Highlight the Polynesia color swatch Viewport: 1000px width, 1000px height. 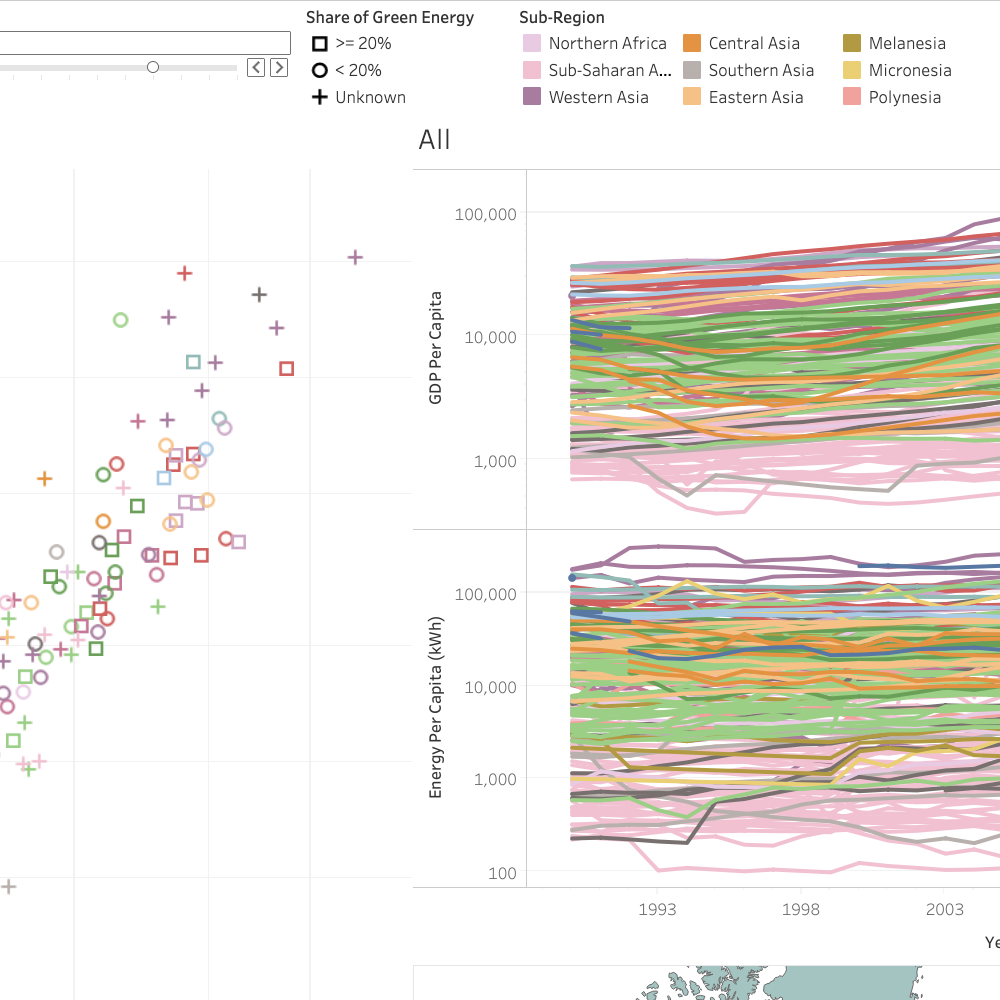tap(852, 97)
